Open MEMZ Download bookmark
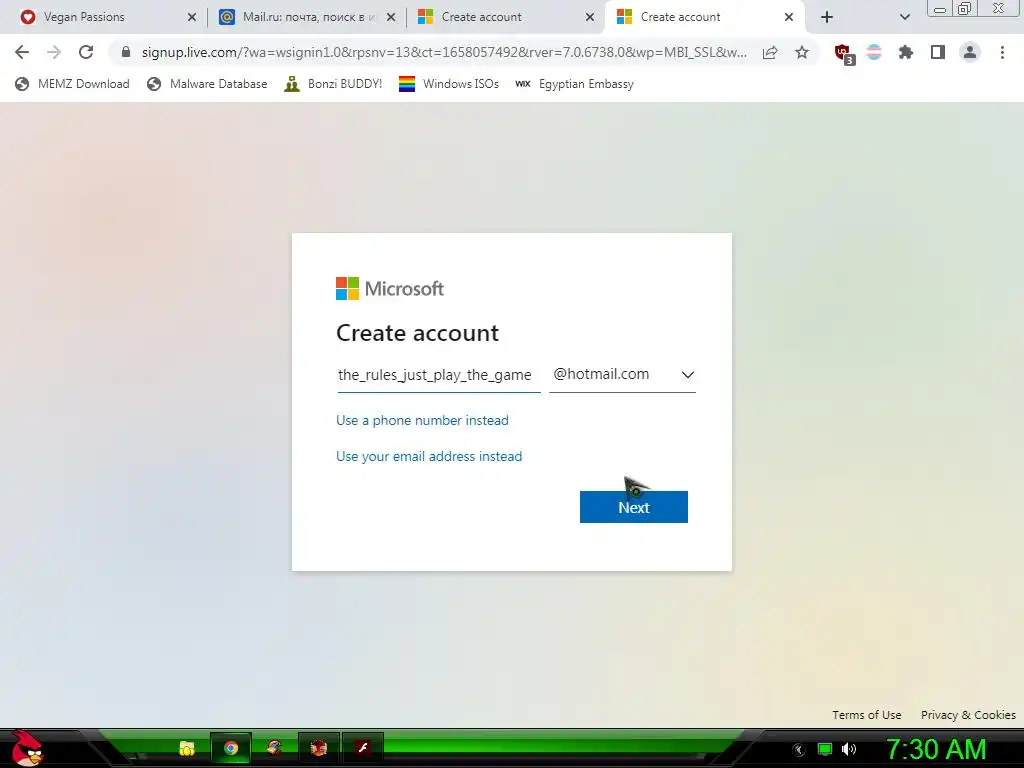The image size is (1024, 768). (72, 84)
